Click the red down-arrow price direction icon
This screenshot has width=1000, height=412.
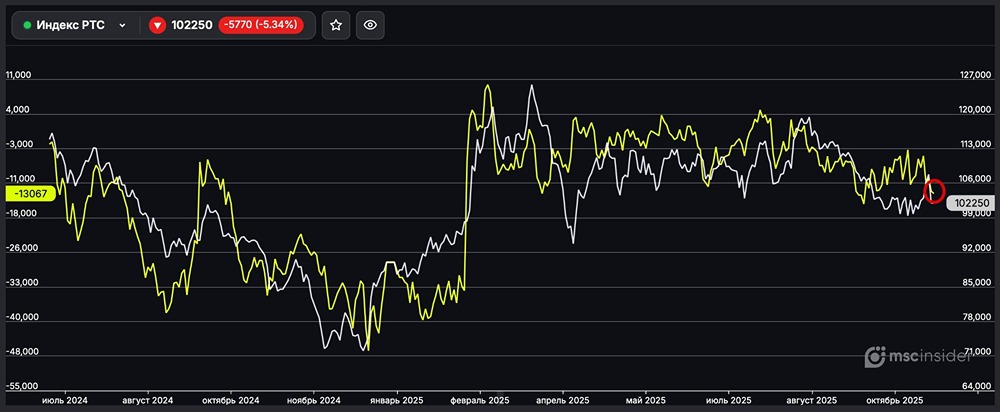tap(158, 26)
